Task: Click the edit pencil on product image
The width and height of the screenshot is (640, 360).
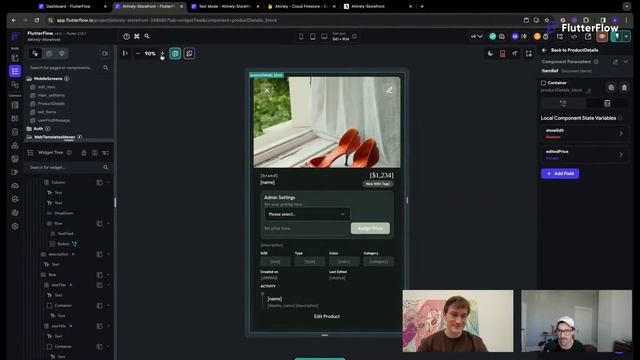Action: coord(389,90)
